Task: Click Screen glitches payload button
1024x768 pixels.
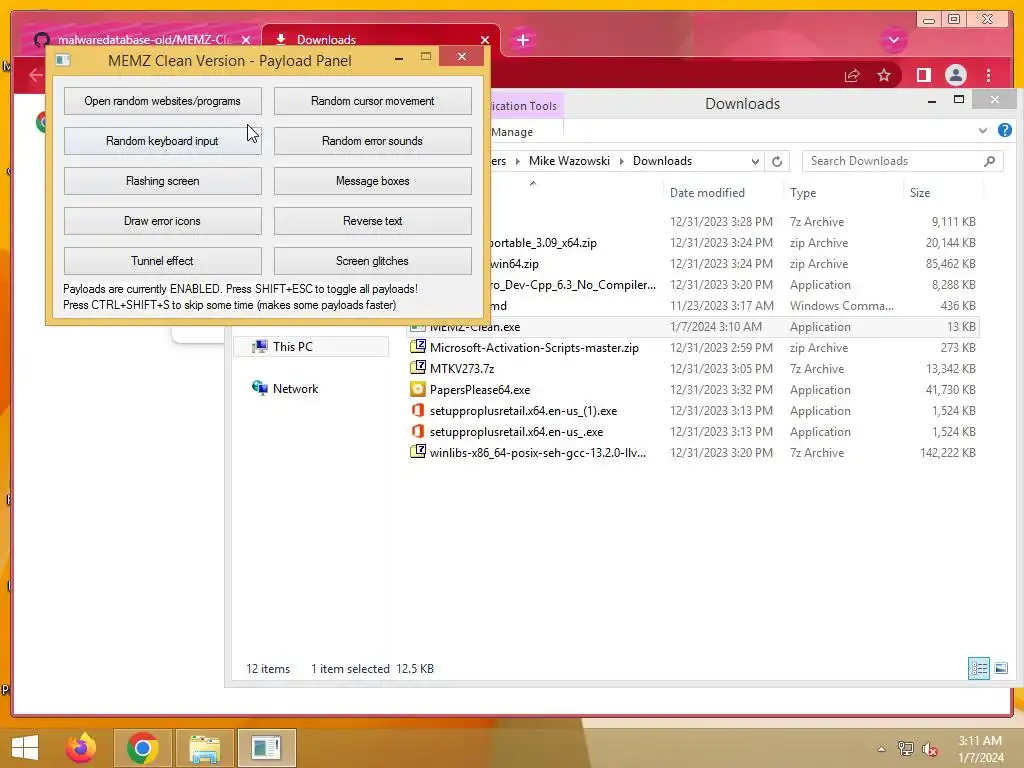Action: click(x=372, y=261)
